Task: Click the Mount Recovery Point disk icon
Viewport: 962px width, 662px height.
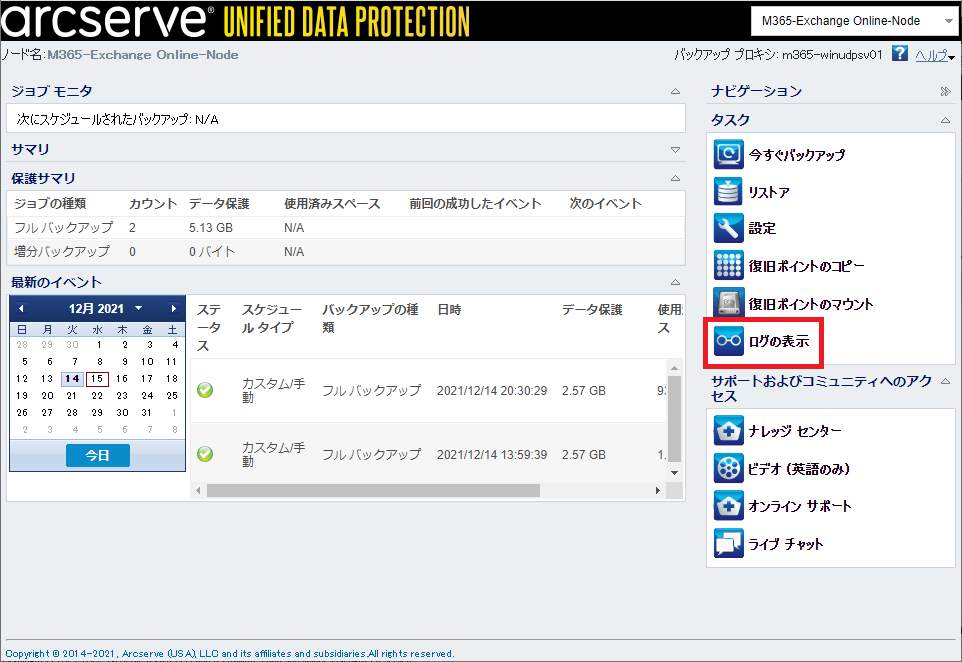Action: pos(728,303)
